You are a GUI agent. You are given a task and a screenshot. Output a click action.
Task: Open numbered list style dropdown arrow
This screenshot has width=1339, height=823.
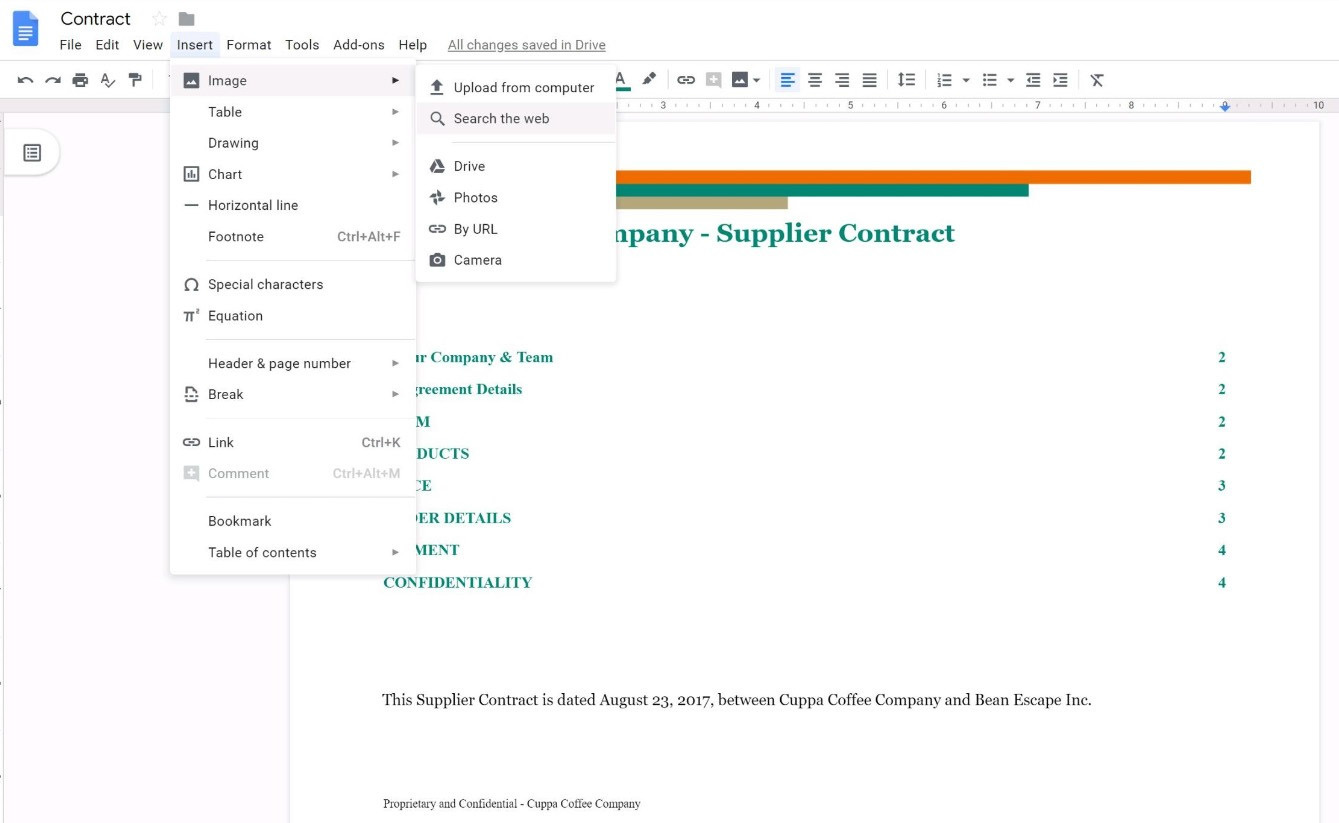(x=966, y=80)
